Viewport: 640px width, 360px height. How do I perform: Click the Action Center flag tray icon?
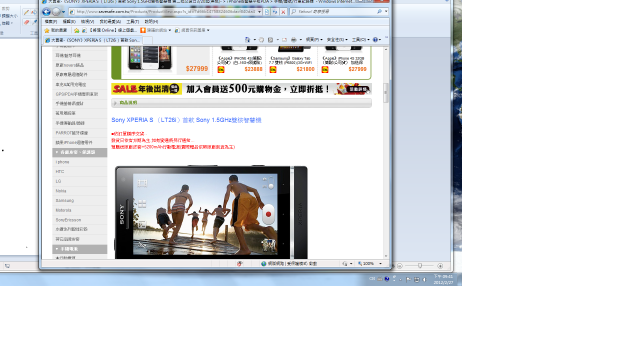tap(408, 280)
